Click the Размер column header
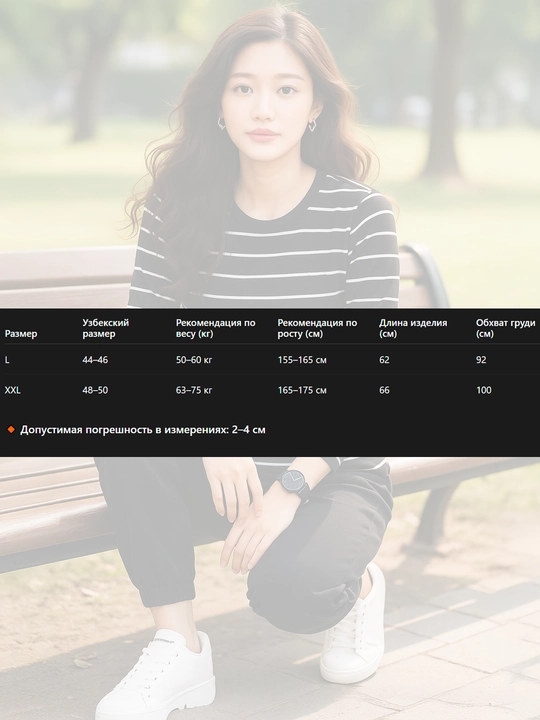The height and width of the screenshot is (720, 540). click(21, 334)
